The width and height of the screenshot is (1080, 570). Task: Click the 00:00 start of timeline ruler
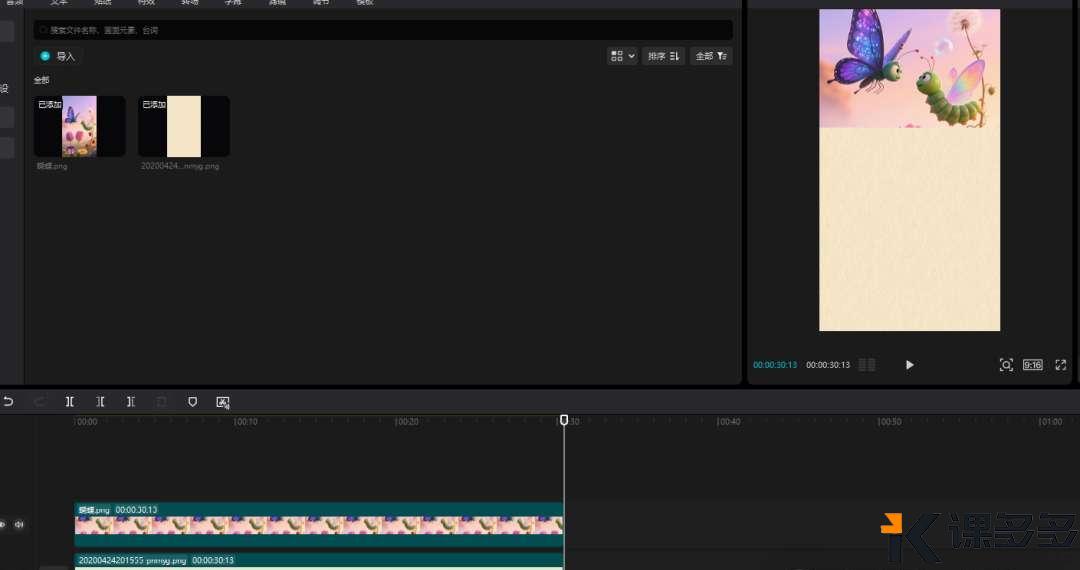point(85,421)
